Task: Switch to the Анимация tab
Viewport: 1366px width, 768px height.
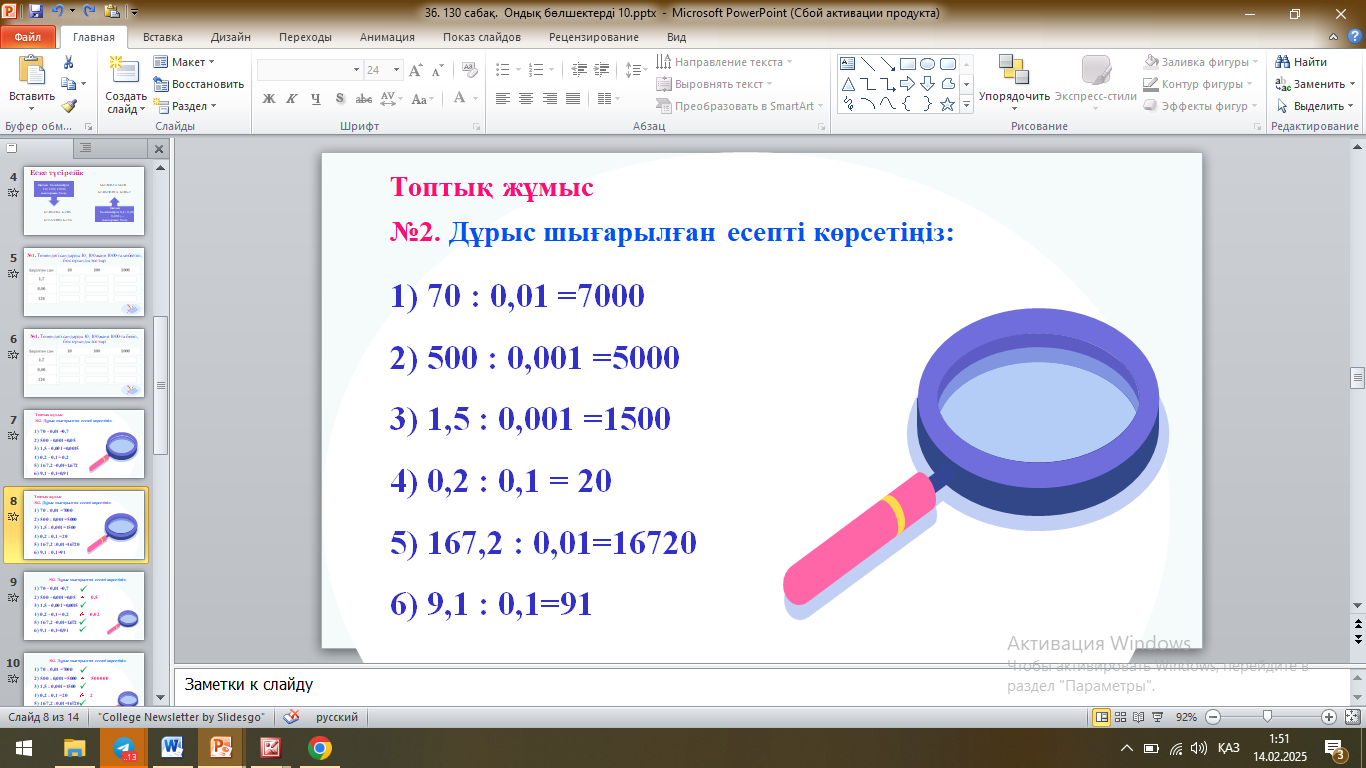Action: click(x=387, y=37)
